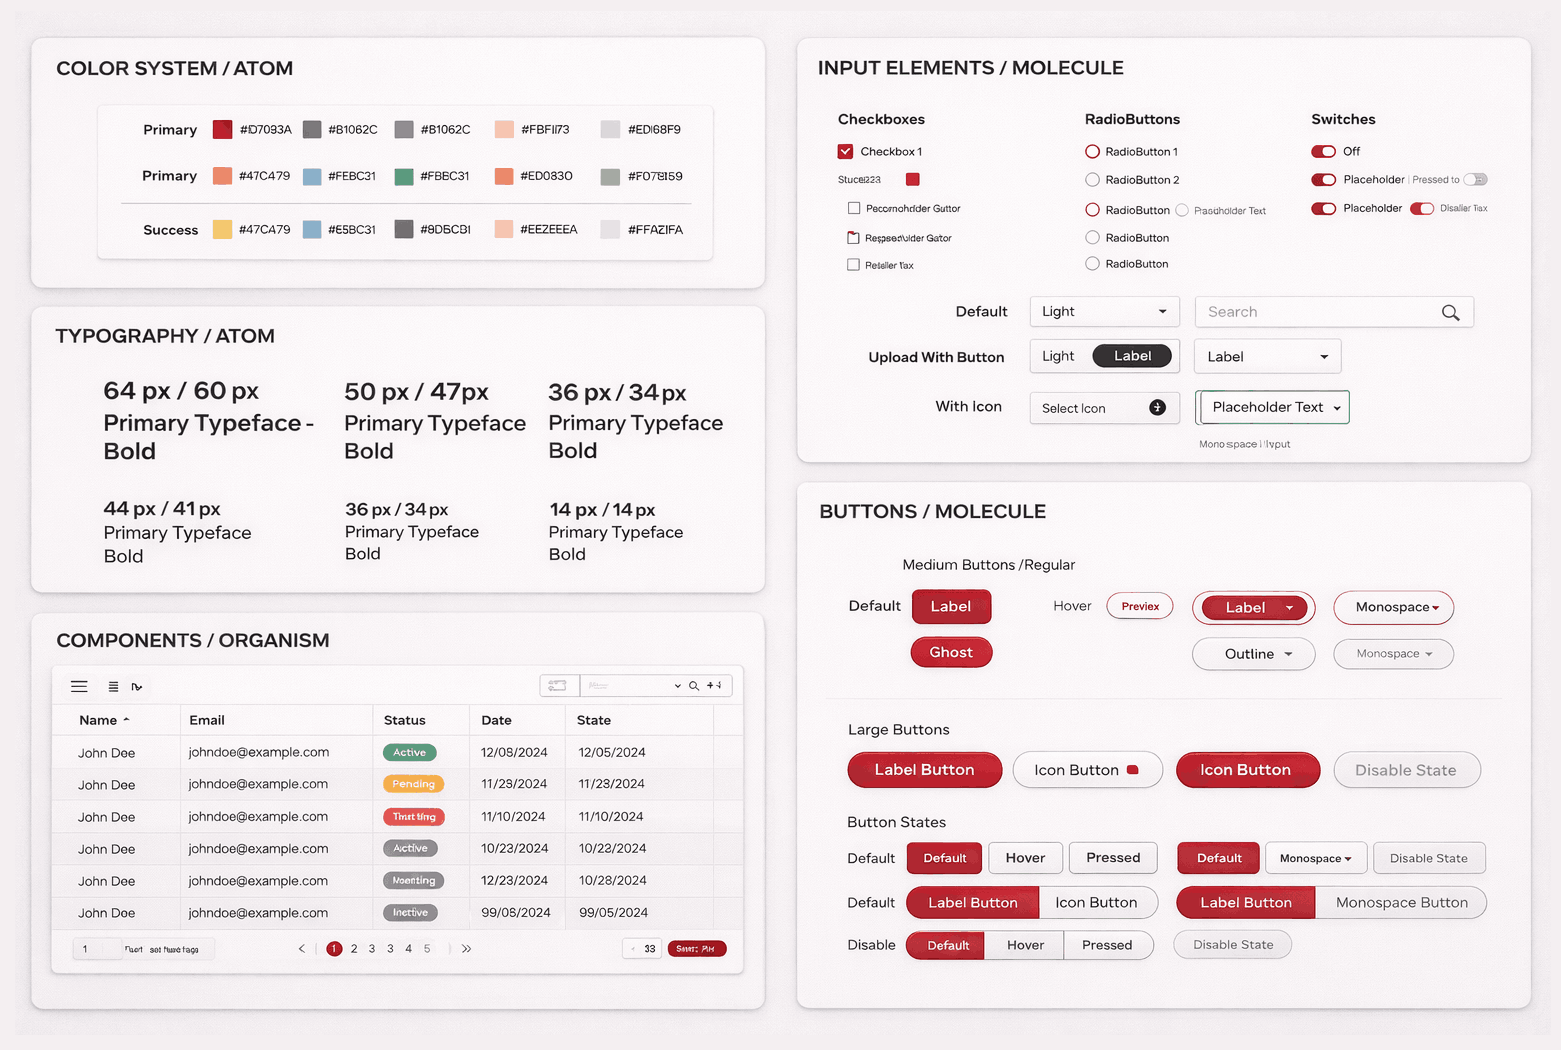1561x1050 pixels.
Task: Click the red Ghost button
Action: pyautogui.click(x=950, y=652)
